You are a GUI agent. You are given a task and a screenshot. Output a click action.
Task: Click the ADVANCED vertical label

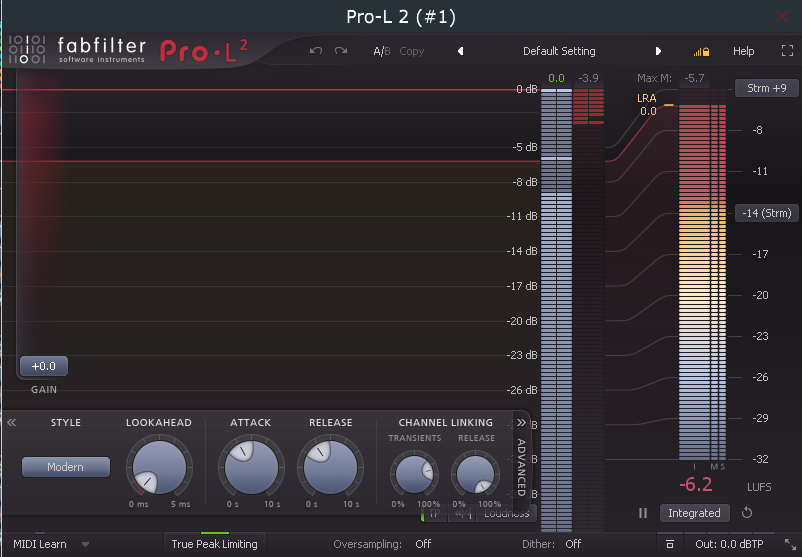[x=521, y=467]
